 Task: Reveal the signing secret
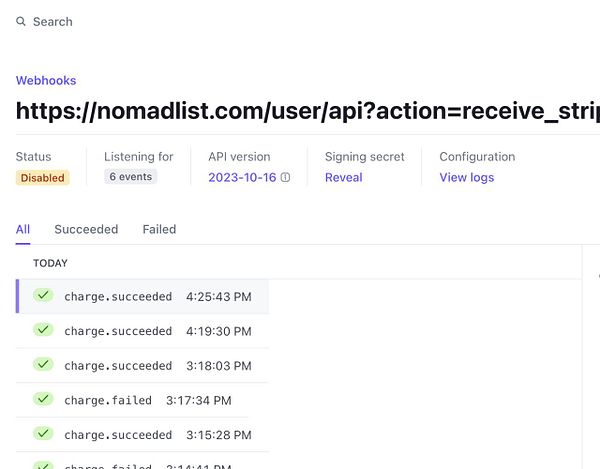pos(343,177)
